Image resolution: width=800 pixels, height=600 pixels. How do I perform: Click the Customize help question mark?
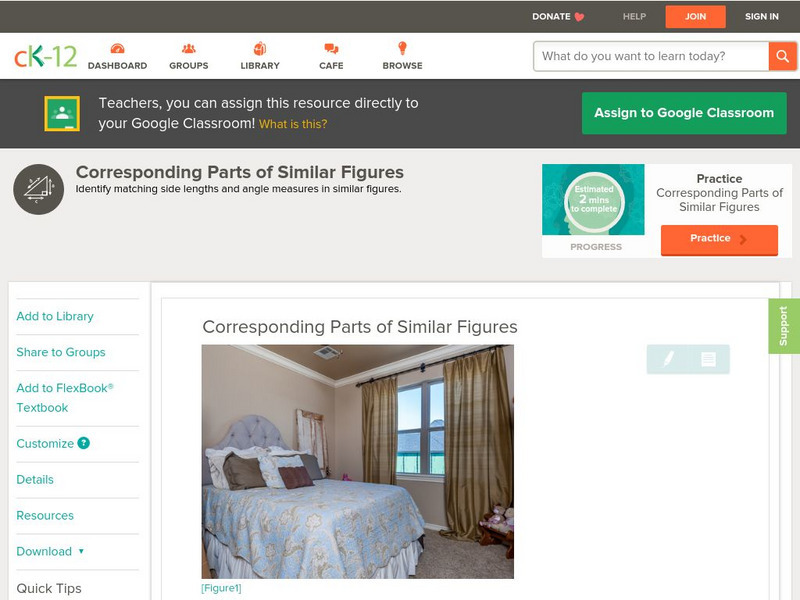coord(83,443)
